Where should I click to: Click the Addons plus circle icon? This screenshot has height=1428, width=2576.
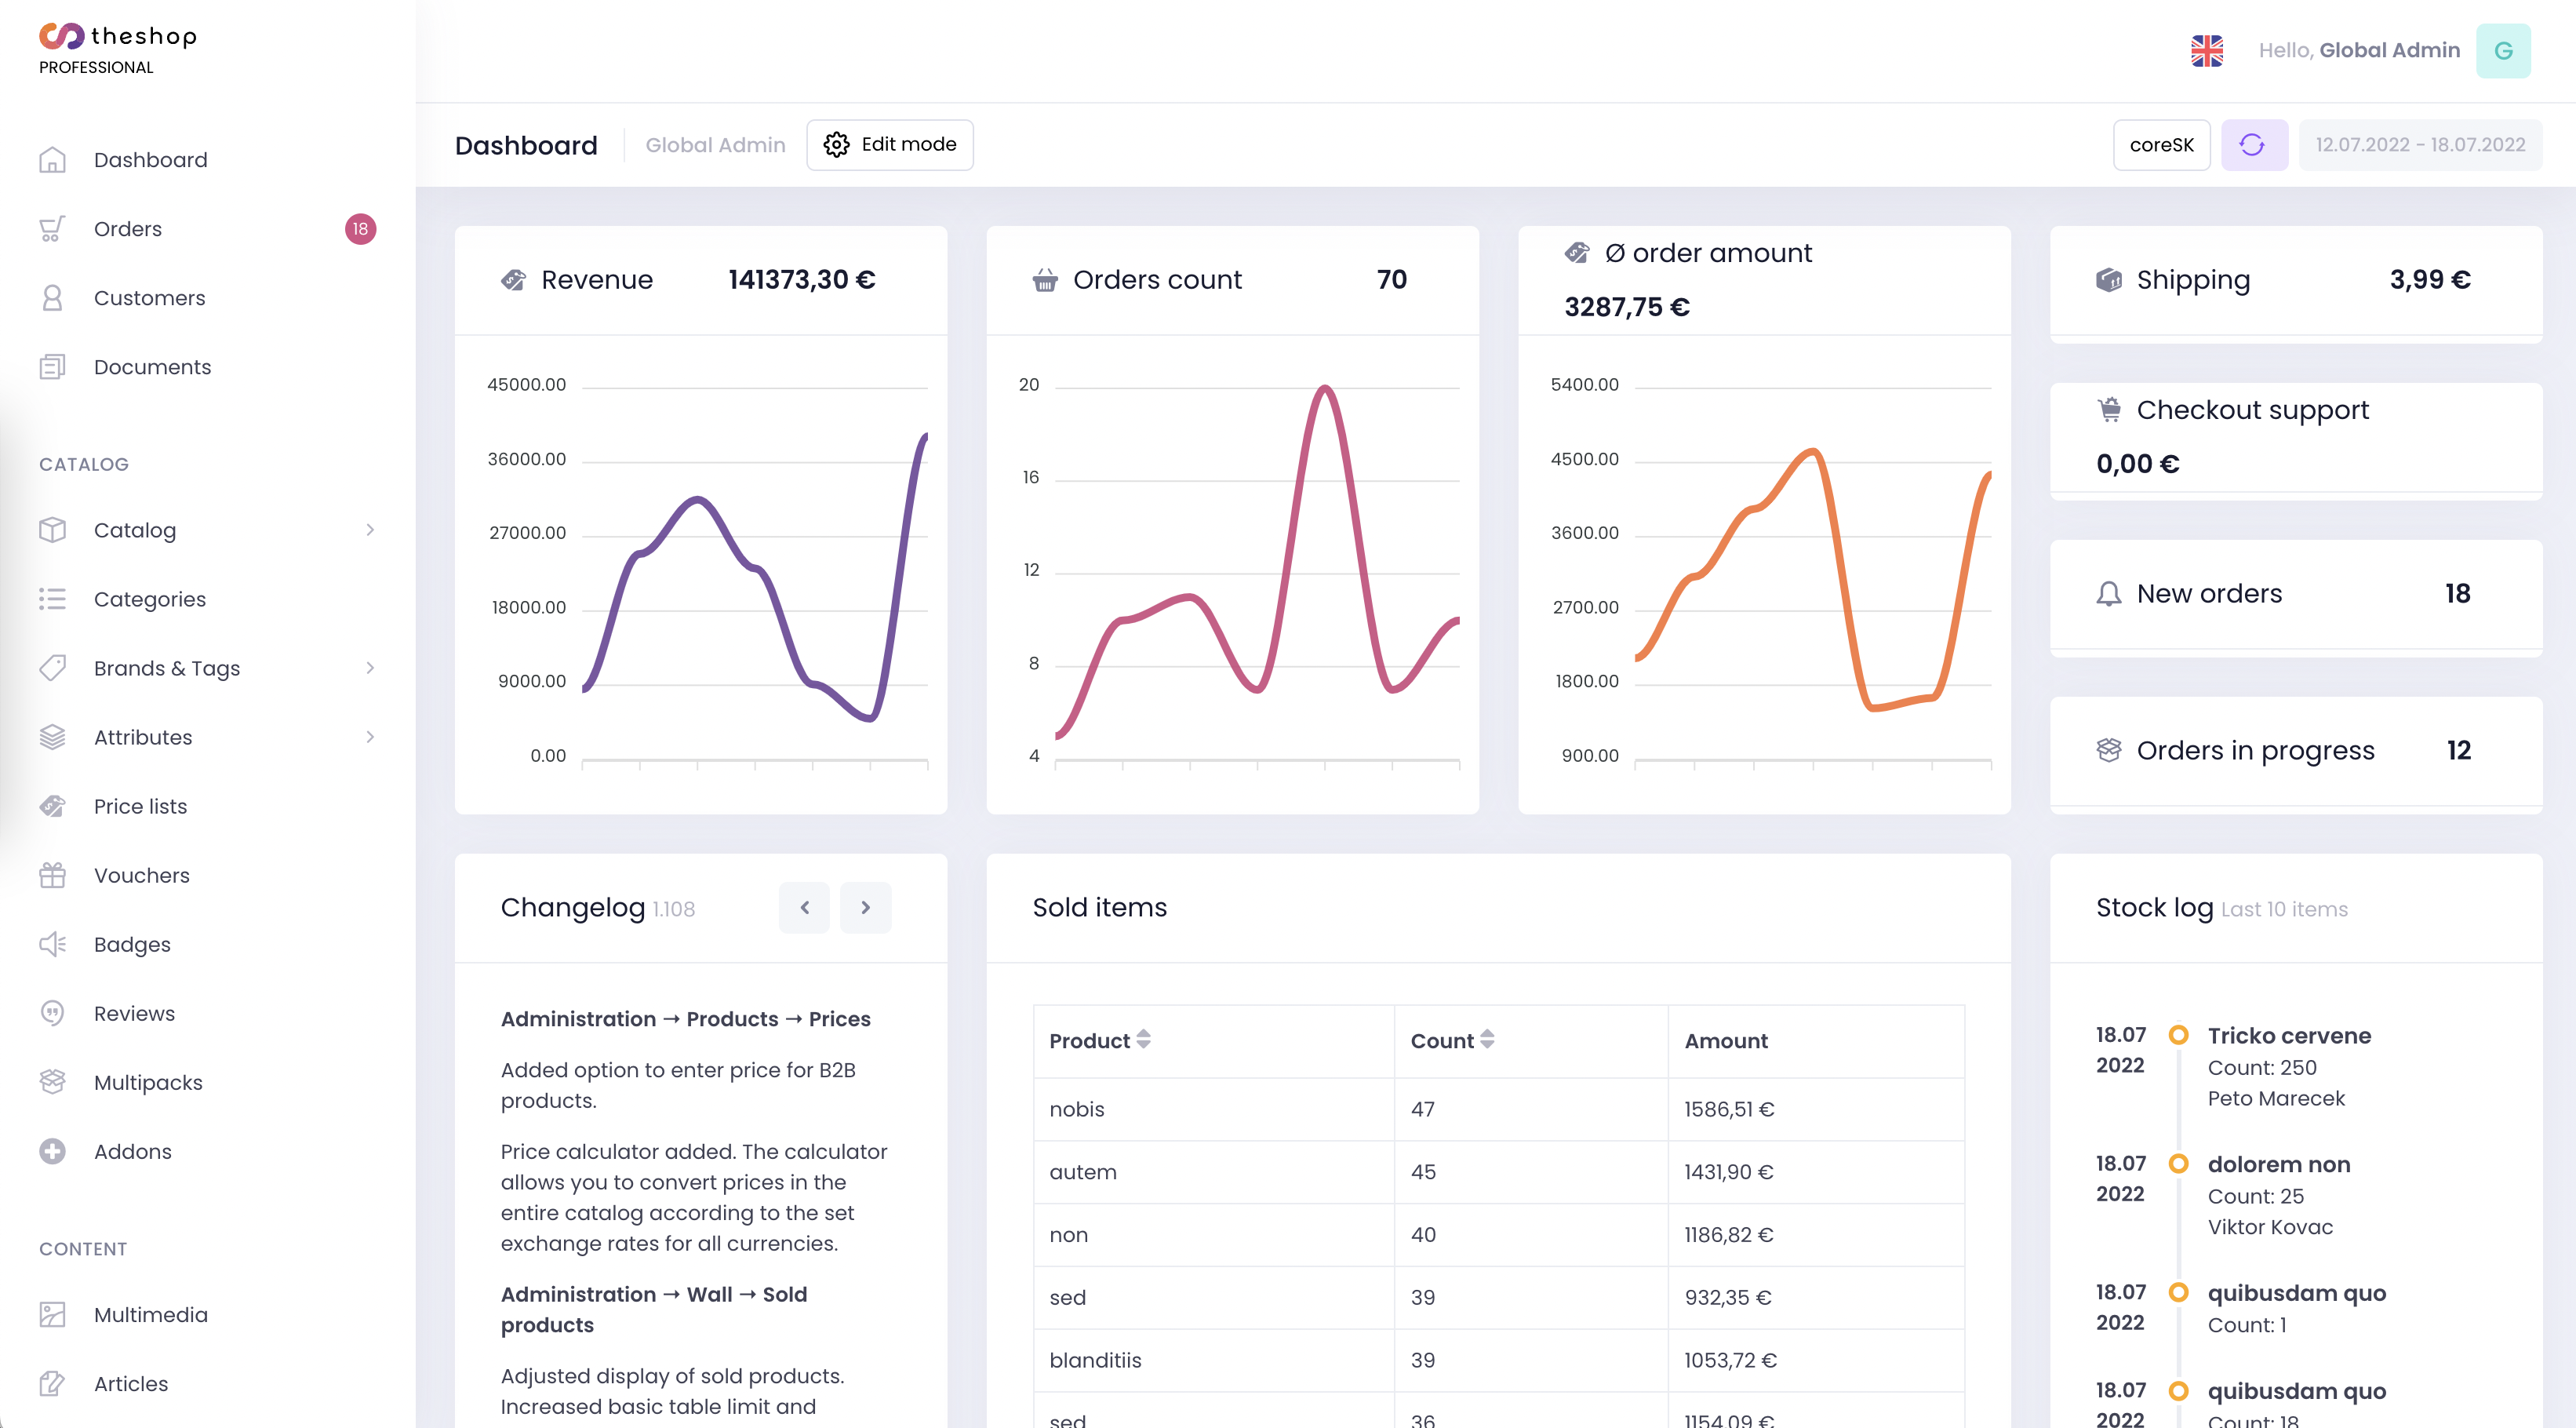52,1151
